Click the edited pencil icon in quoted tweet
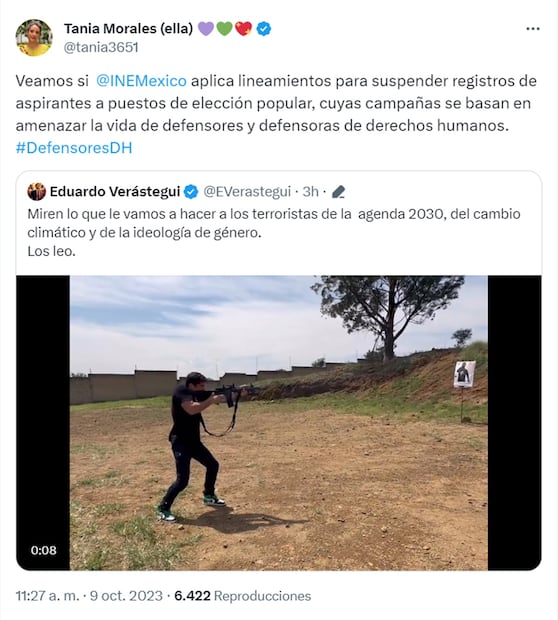 (x=339, y=192)
